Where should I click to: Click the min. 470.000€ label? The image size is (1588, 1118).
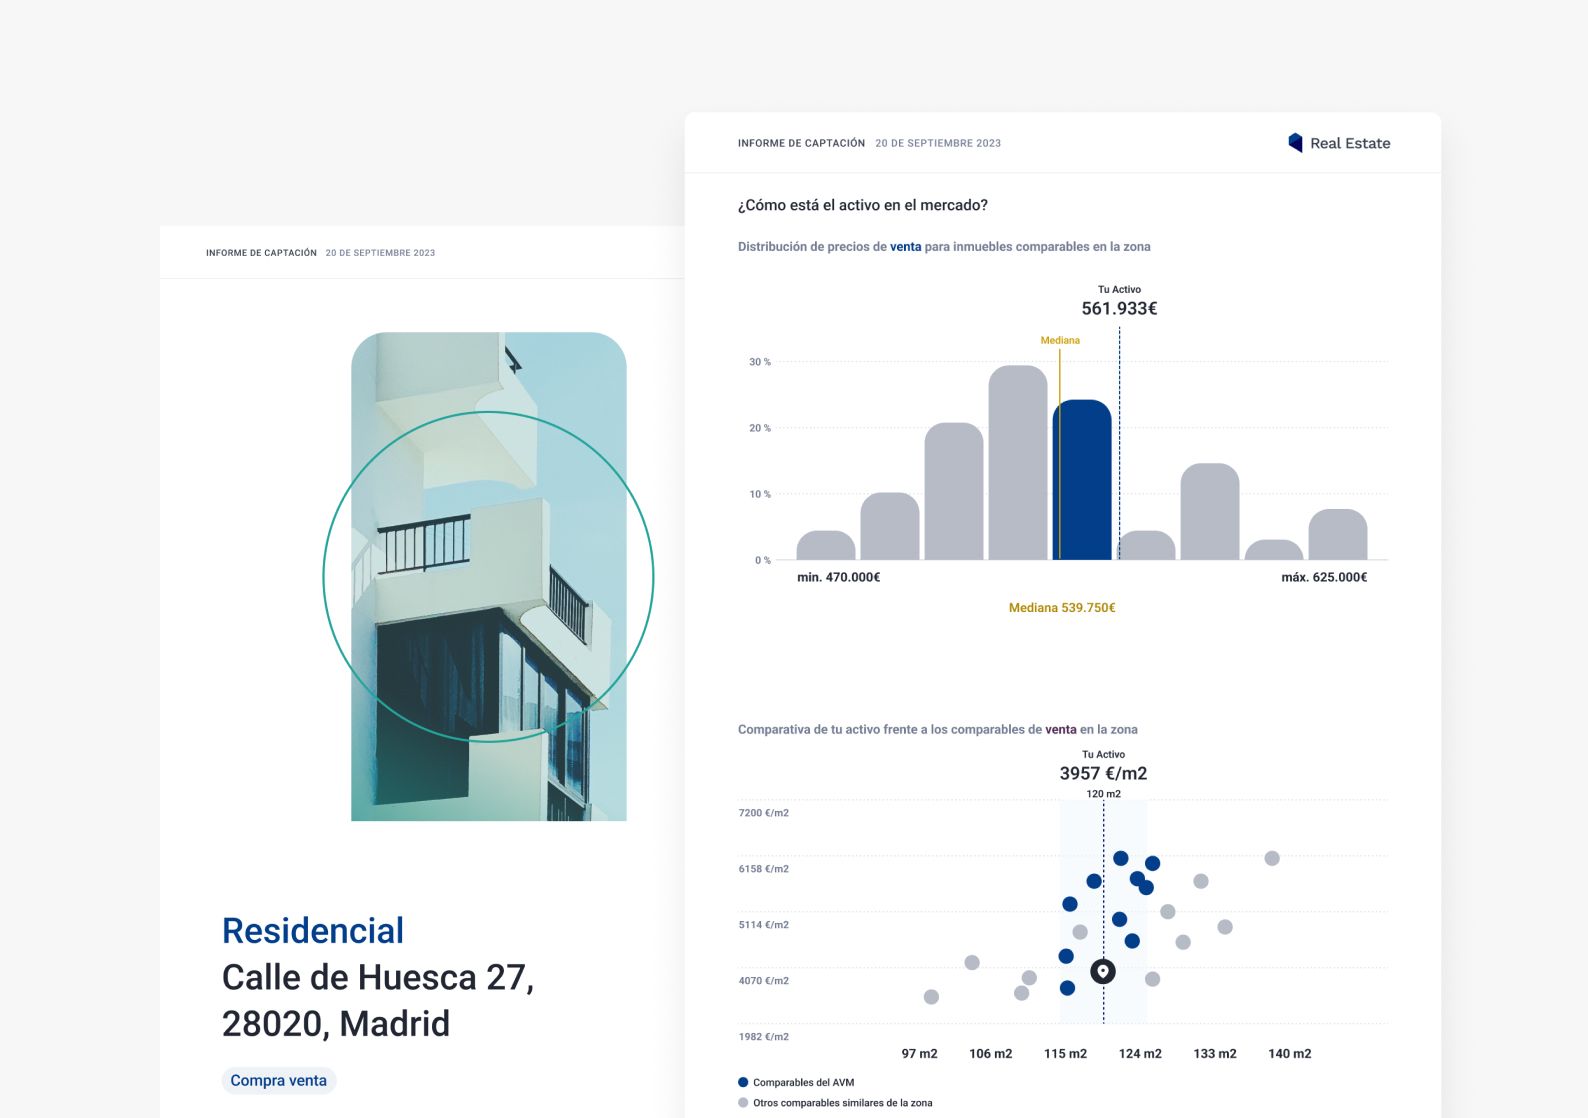click(x=839, y=577)
